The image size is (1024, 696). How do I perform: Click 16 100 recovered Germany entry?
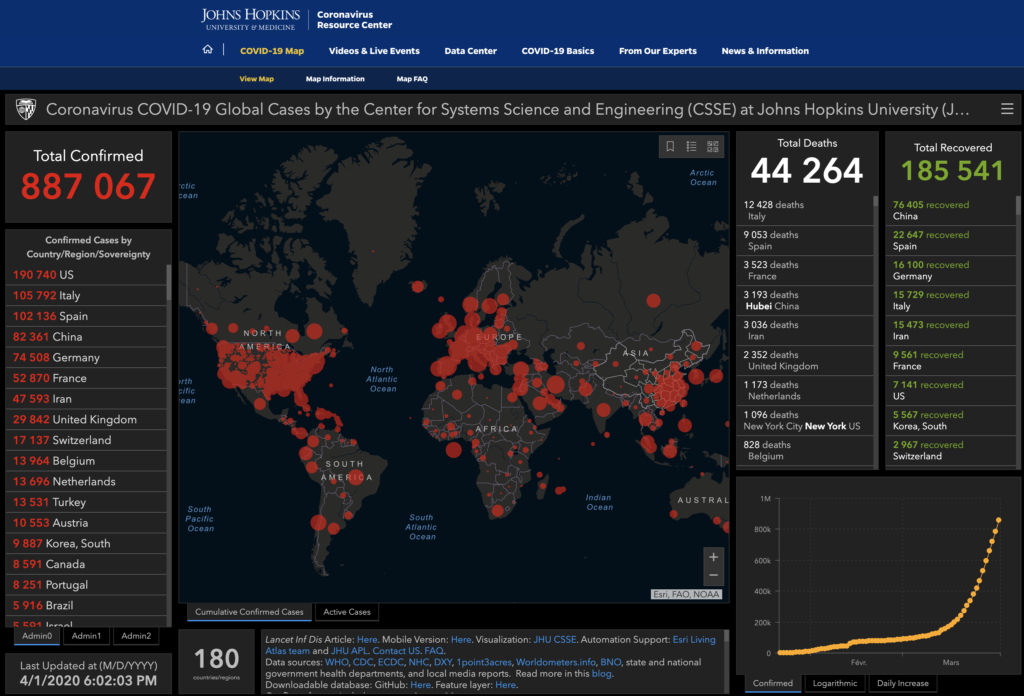pyautogui.click(x=950, y=270)
